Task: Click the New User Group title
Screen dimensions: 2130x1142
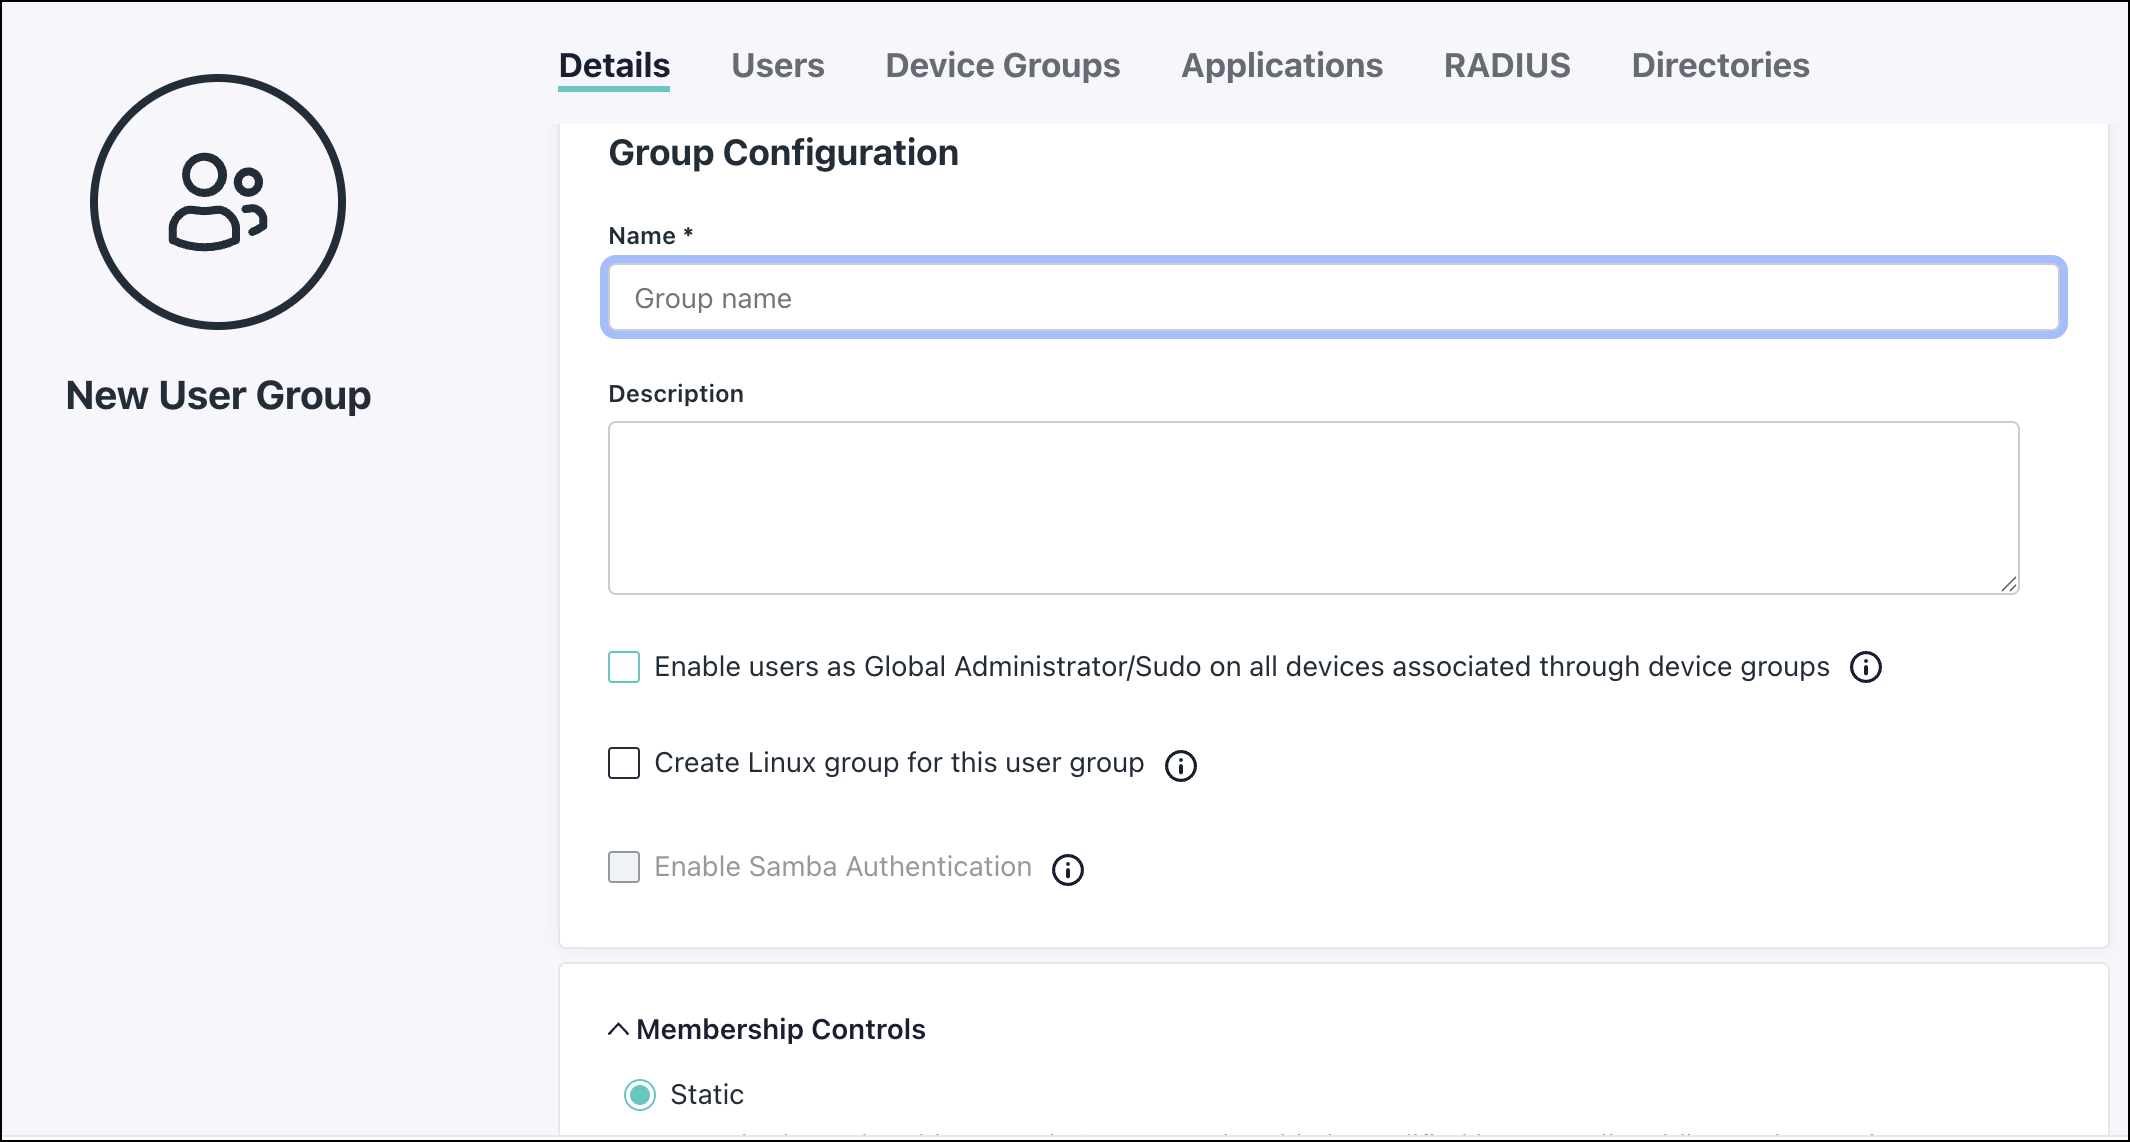Action: point(218,396)
